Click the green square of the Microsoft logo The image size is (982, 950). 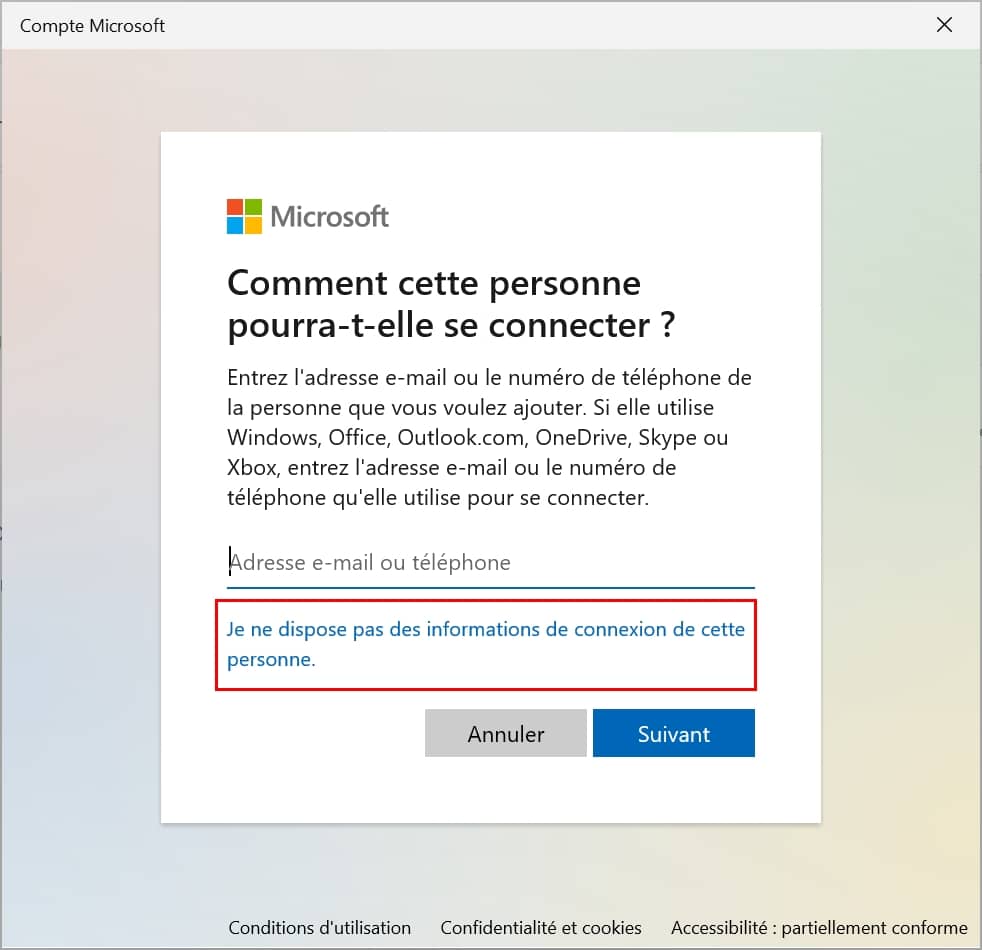coord(253,207)
